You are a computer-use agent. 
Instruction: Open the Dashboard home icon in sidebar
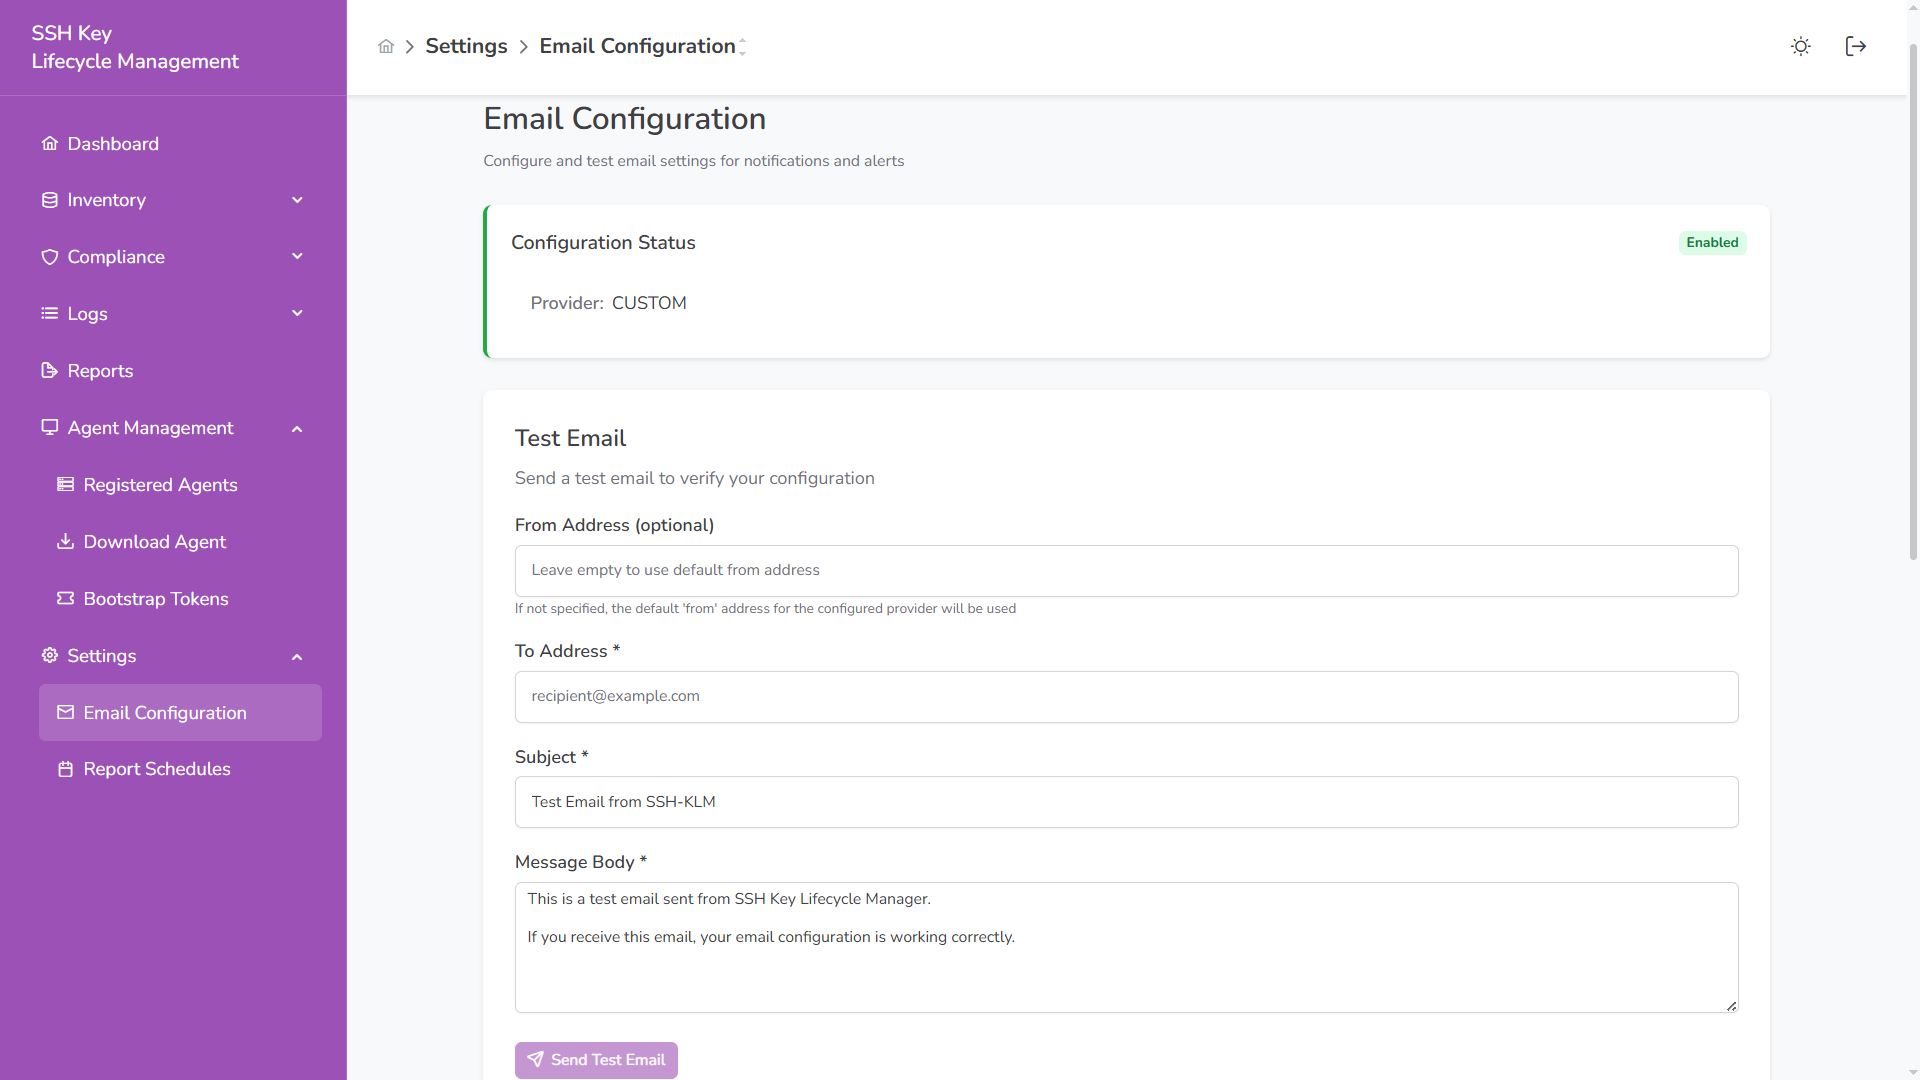click(49, 144)
